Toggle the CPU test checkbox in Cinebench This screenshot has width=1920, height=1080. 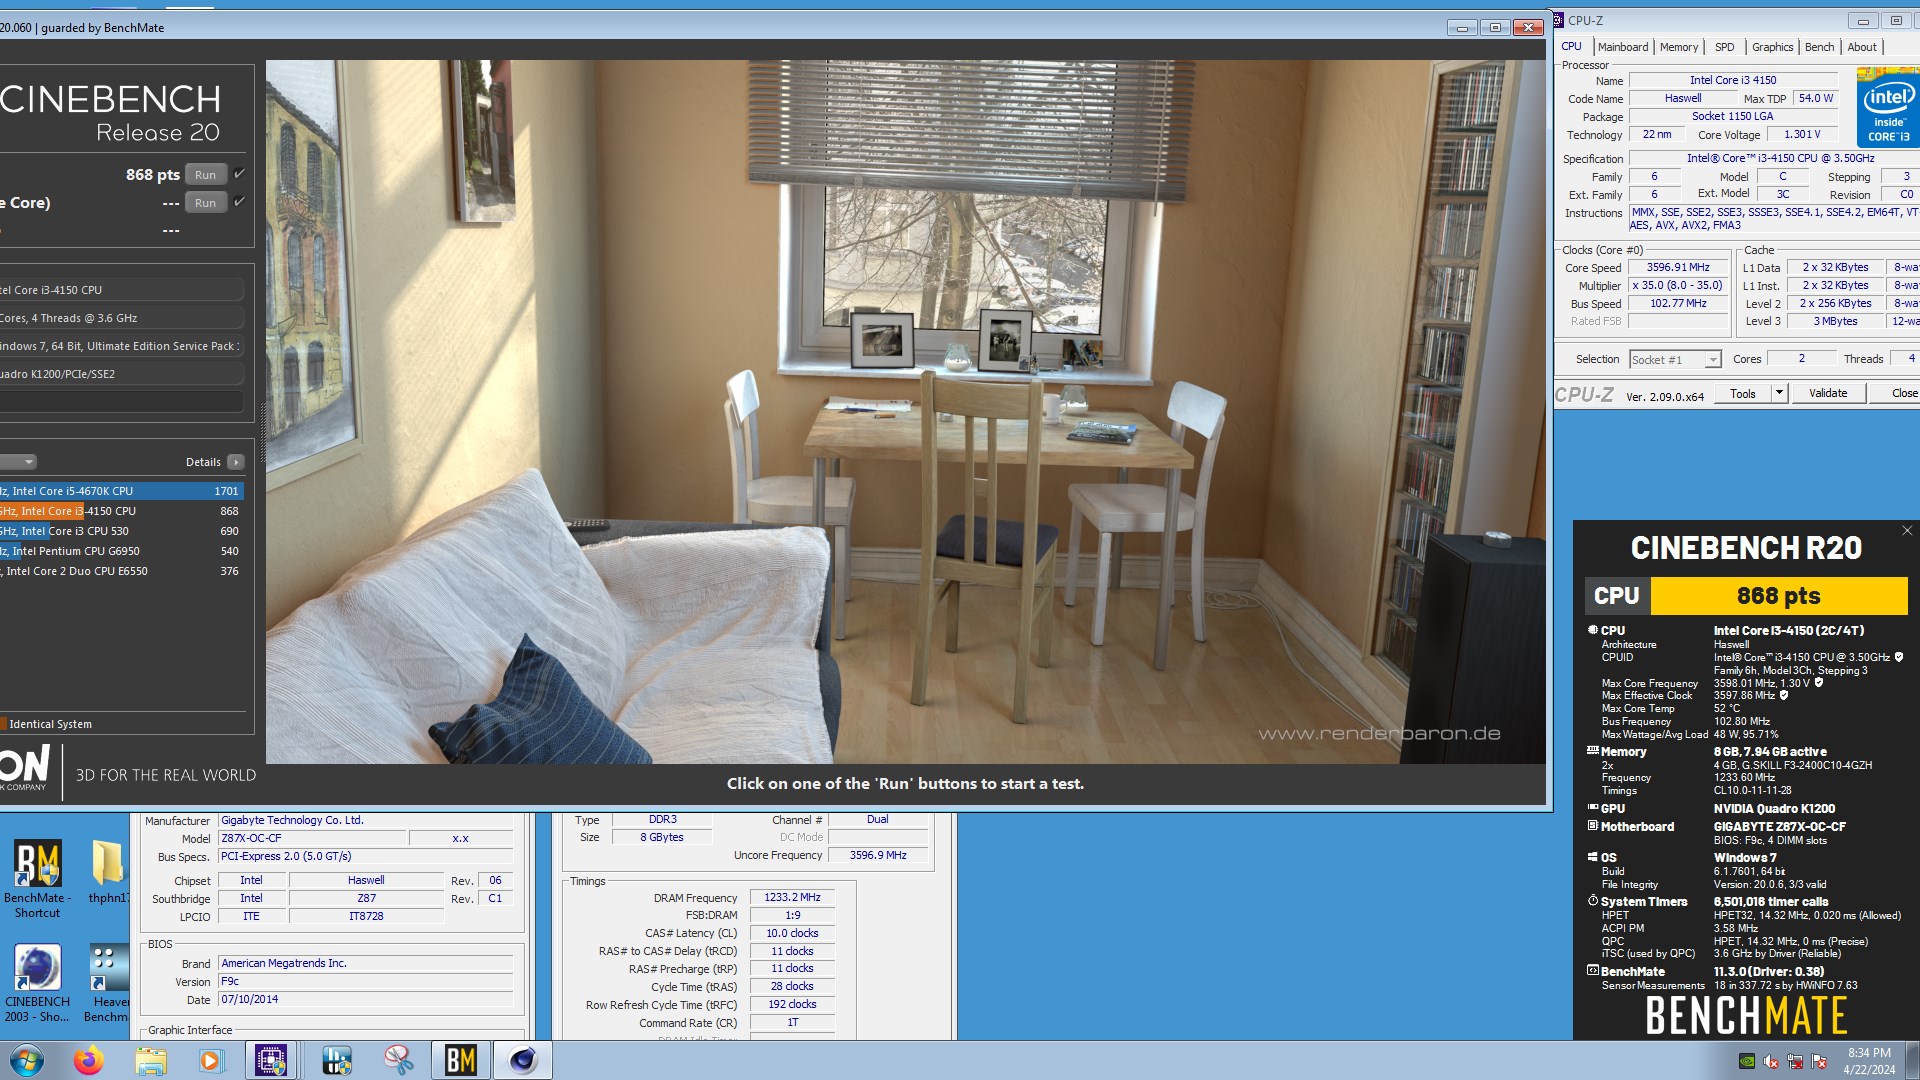click(239, 174)
